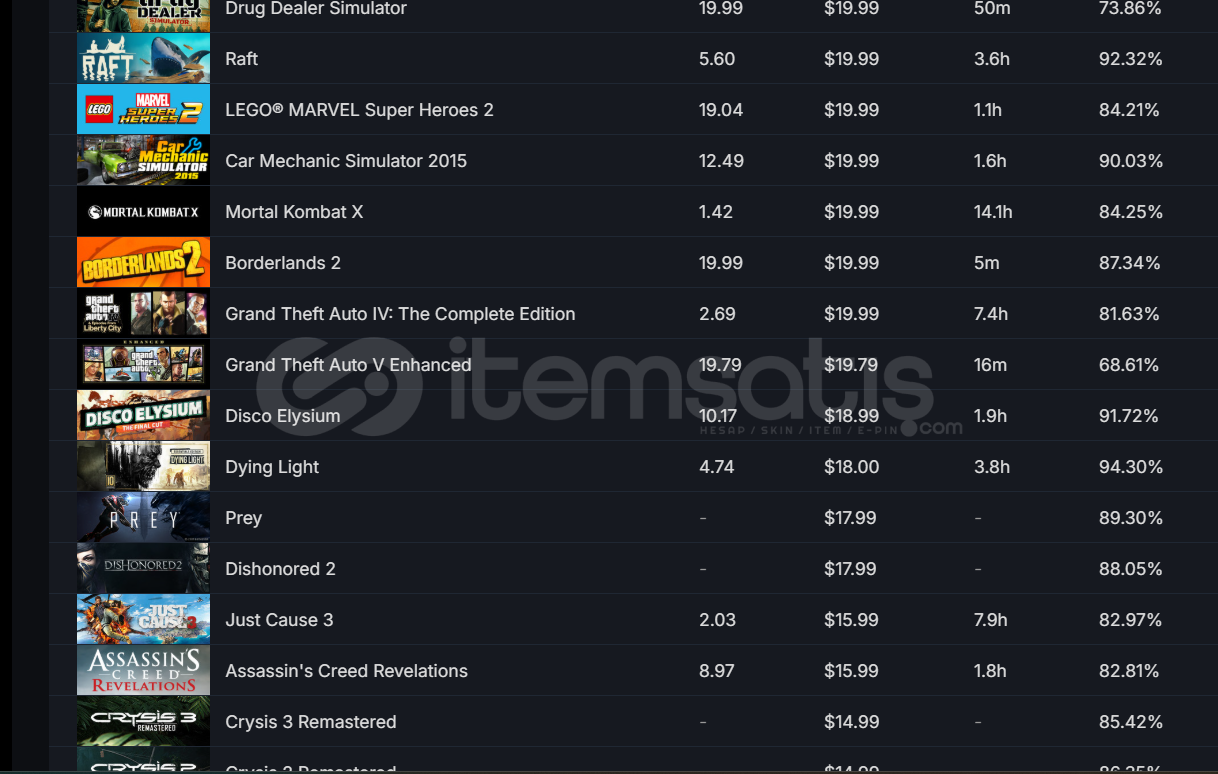Click the Mortal Kombat X logo image

pyautogui.click(x=143, y=212)
